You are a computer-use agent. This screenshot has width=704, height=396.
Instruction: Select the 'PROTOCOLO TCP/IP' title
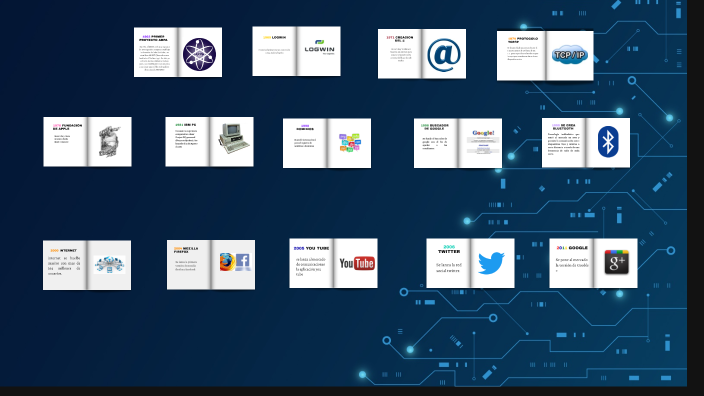coord(523,40)
